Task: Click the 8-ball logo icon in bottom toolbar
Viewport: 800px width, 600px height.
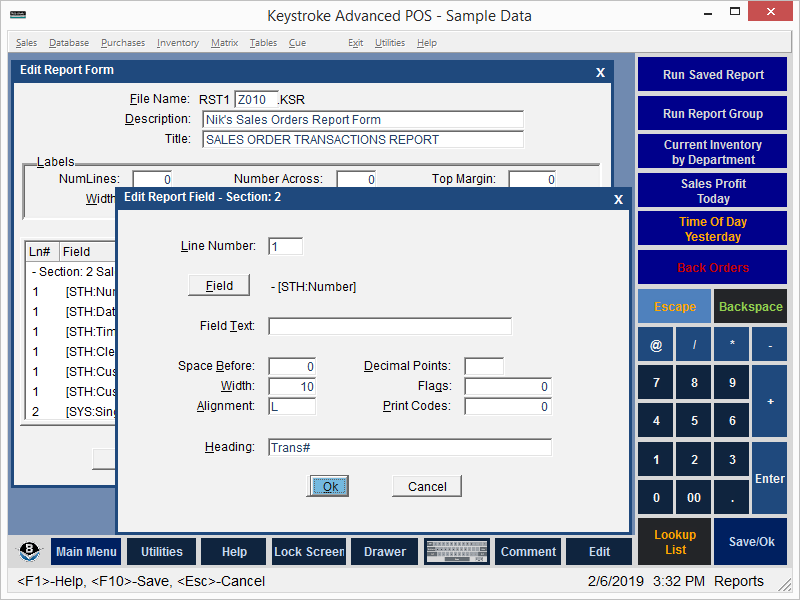Action: (x=29, y=552)
